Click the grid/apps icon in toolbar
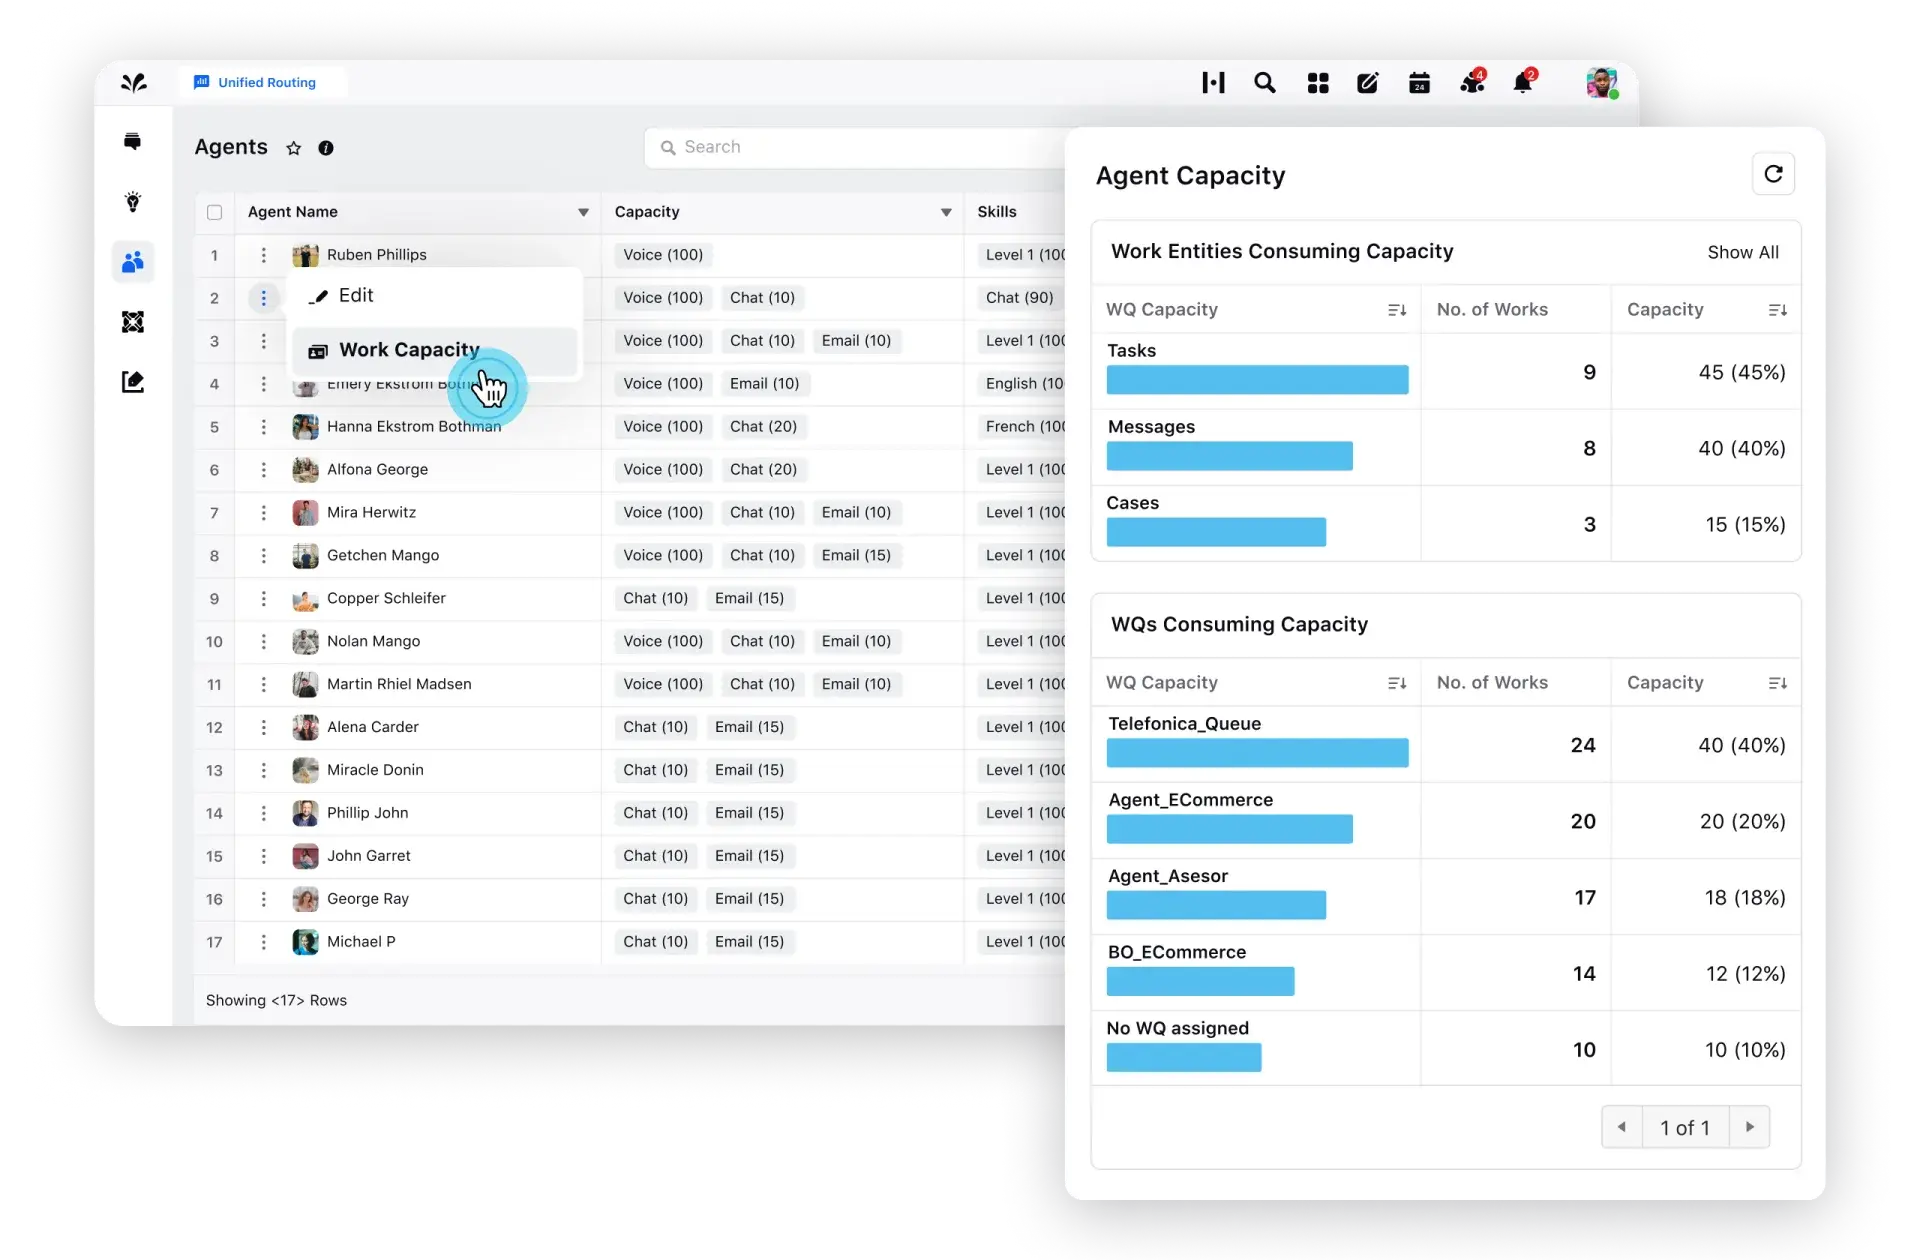This screenshot has width=1920, height=1260. coord(1317,82)
